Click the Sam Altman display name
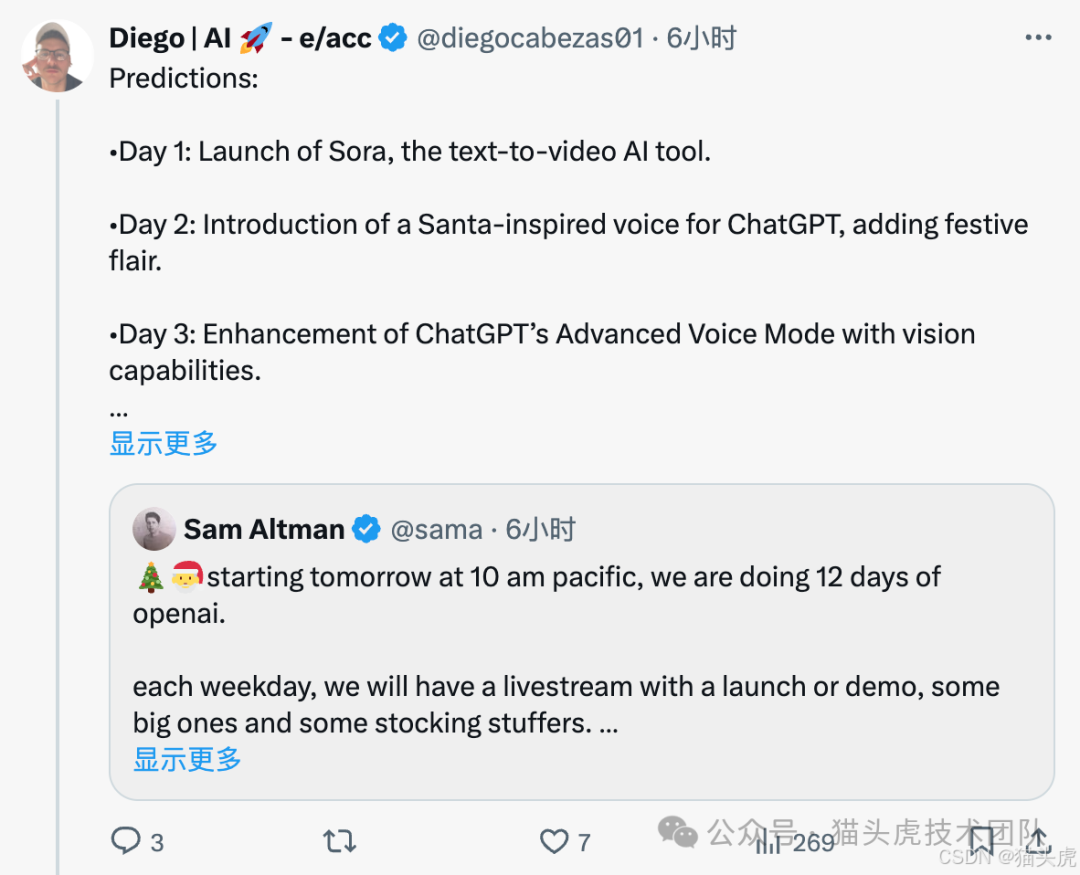 coord(264,529)
